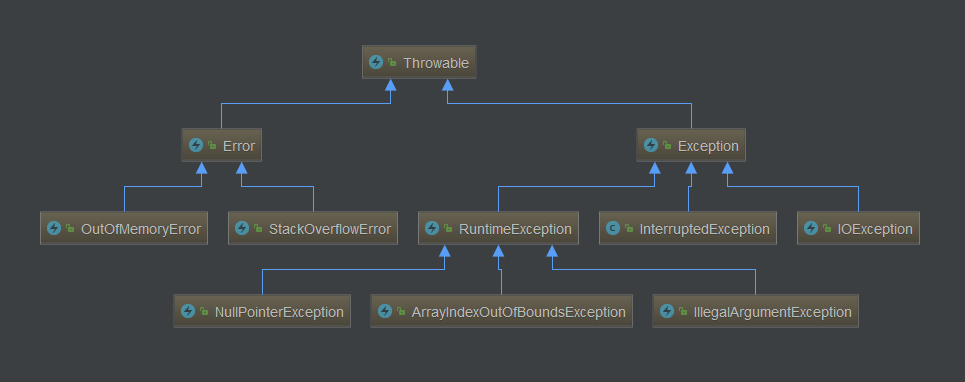Click the RuntimeException node's class icon
The height and width of the screenshot is (382, 965).
coord(432,228)
